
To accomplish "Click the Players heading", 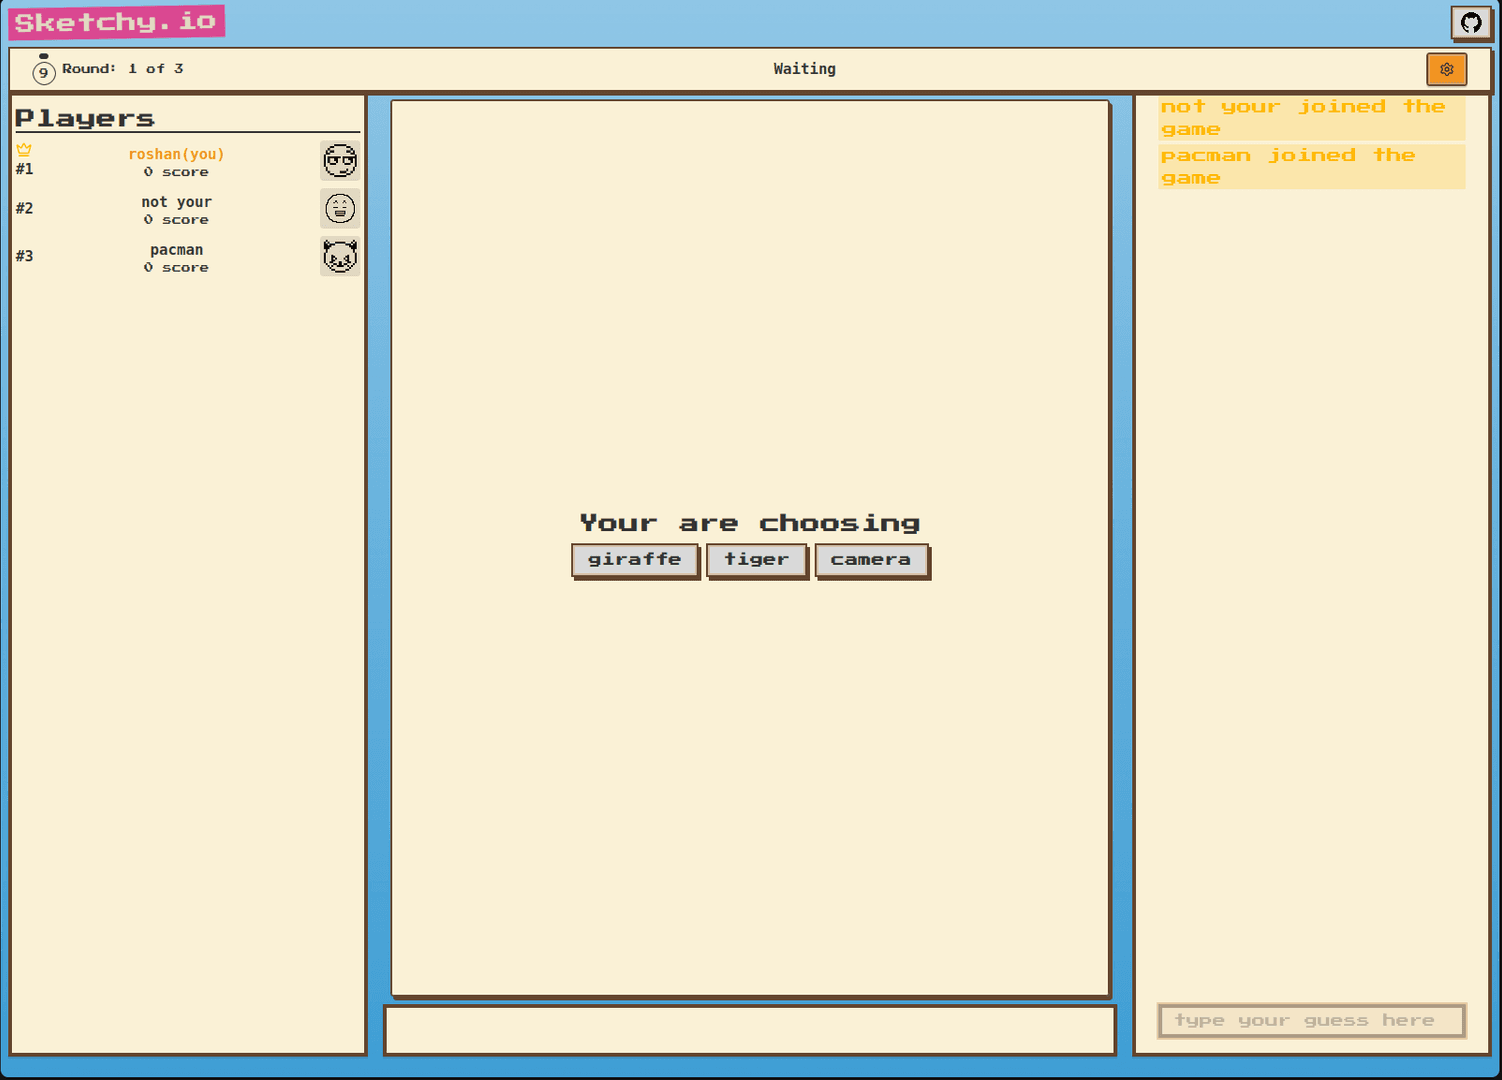I will 85,118.
